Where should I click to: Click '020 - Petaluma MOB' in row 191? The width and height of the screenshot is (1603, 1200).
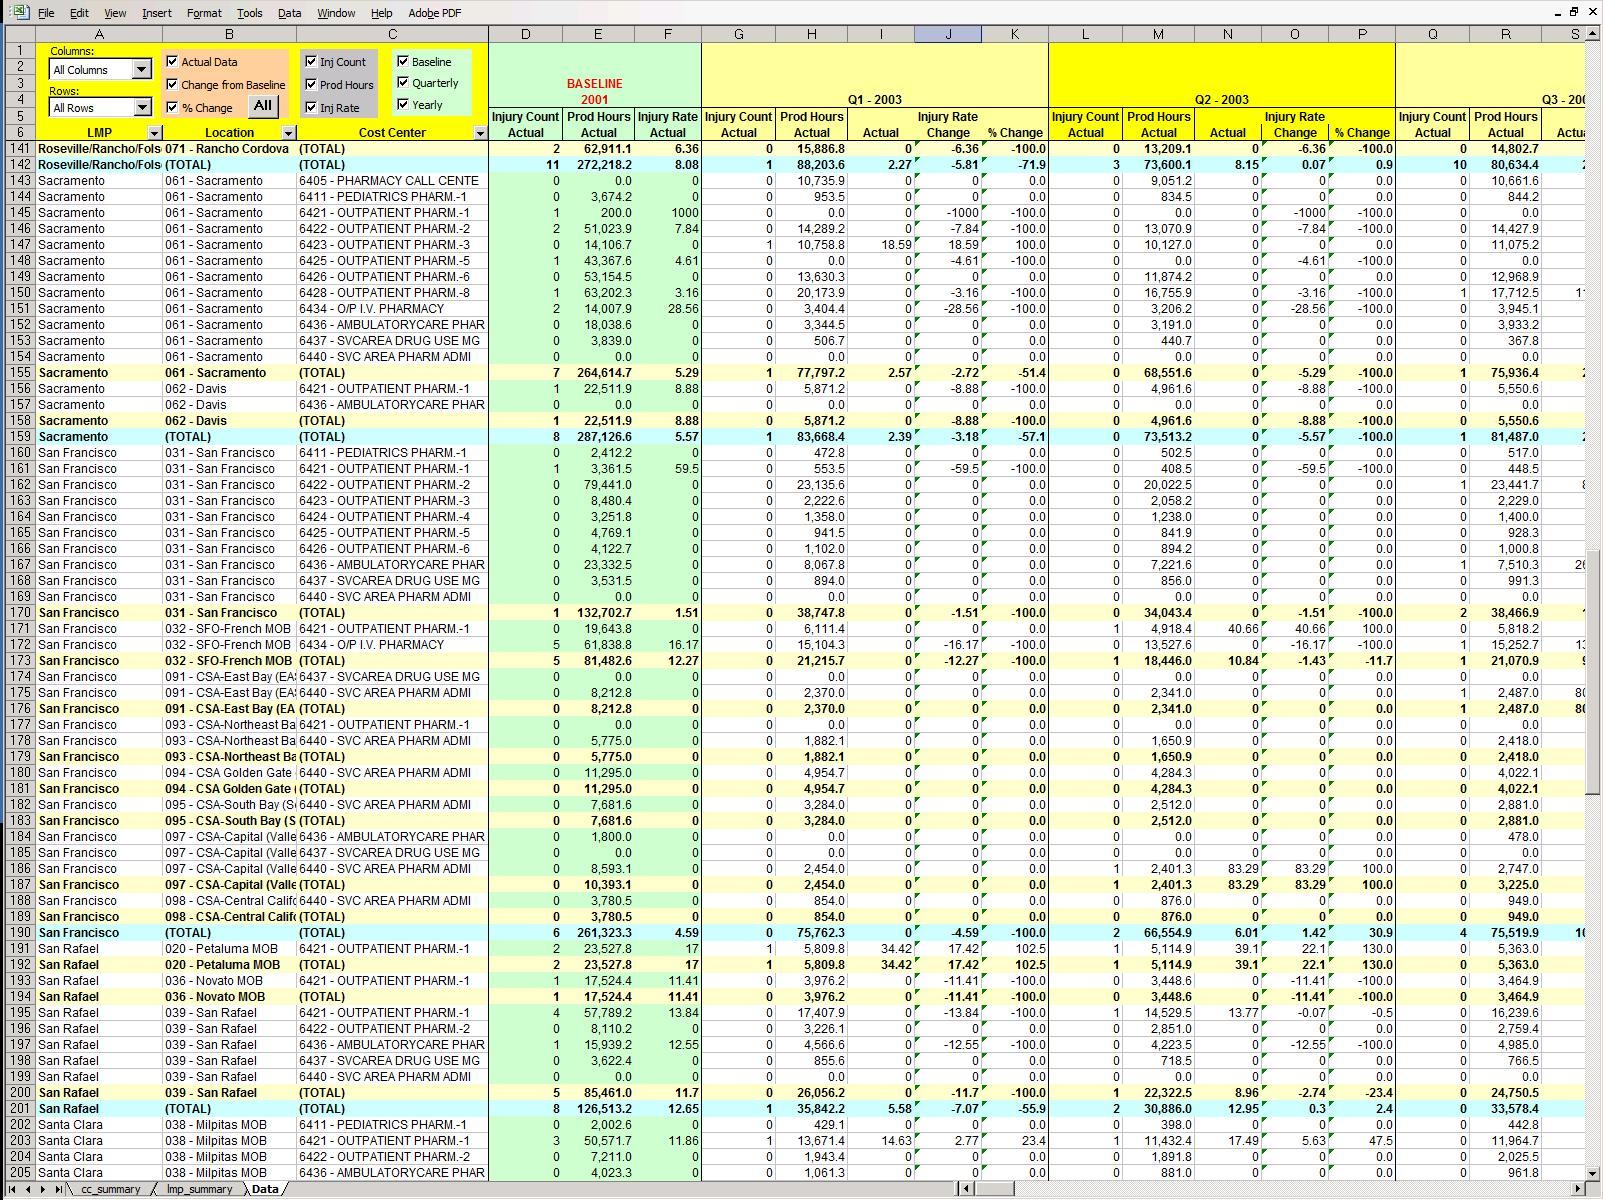229,949
